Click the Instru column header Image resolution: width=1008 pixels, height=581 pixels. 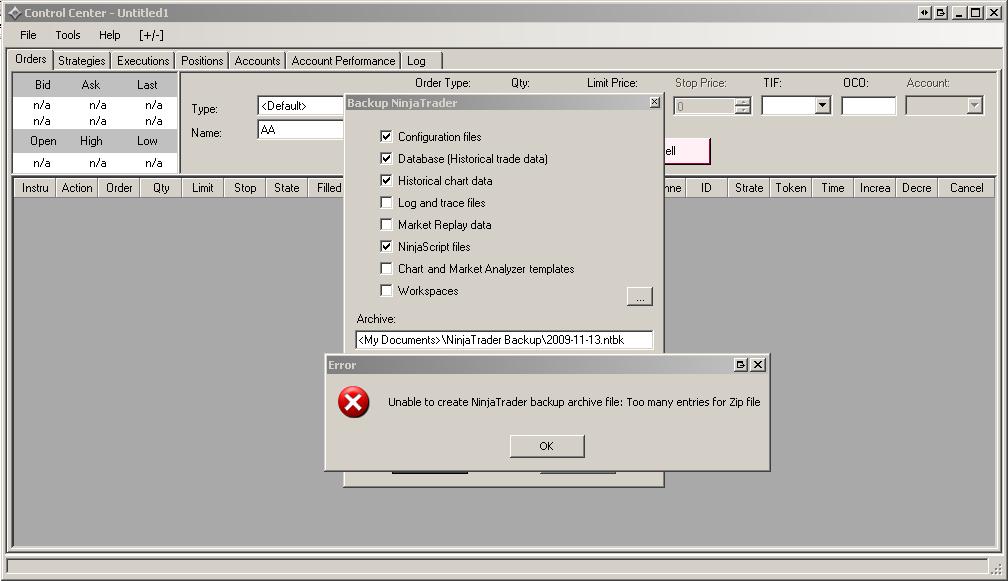(35, 188)
